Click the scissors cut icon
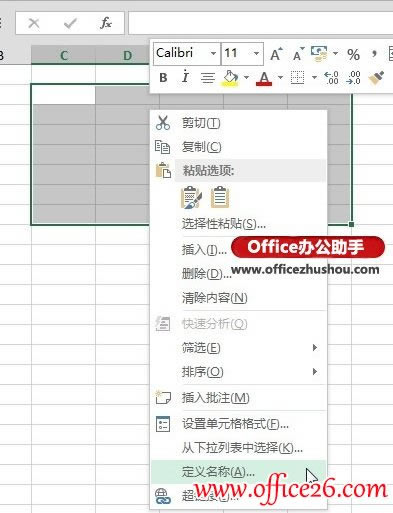Image resolution: width=393 pixels, height=513 pixels. (x=163, y=123)
